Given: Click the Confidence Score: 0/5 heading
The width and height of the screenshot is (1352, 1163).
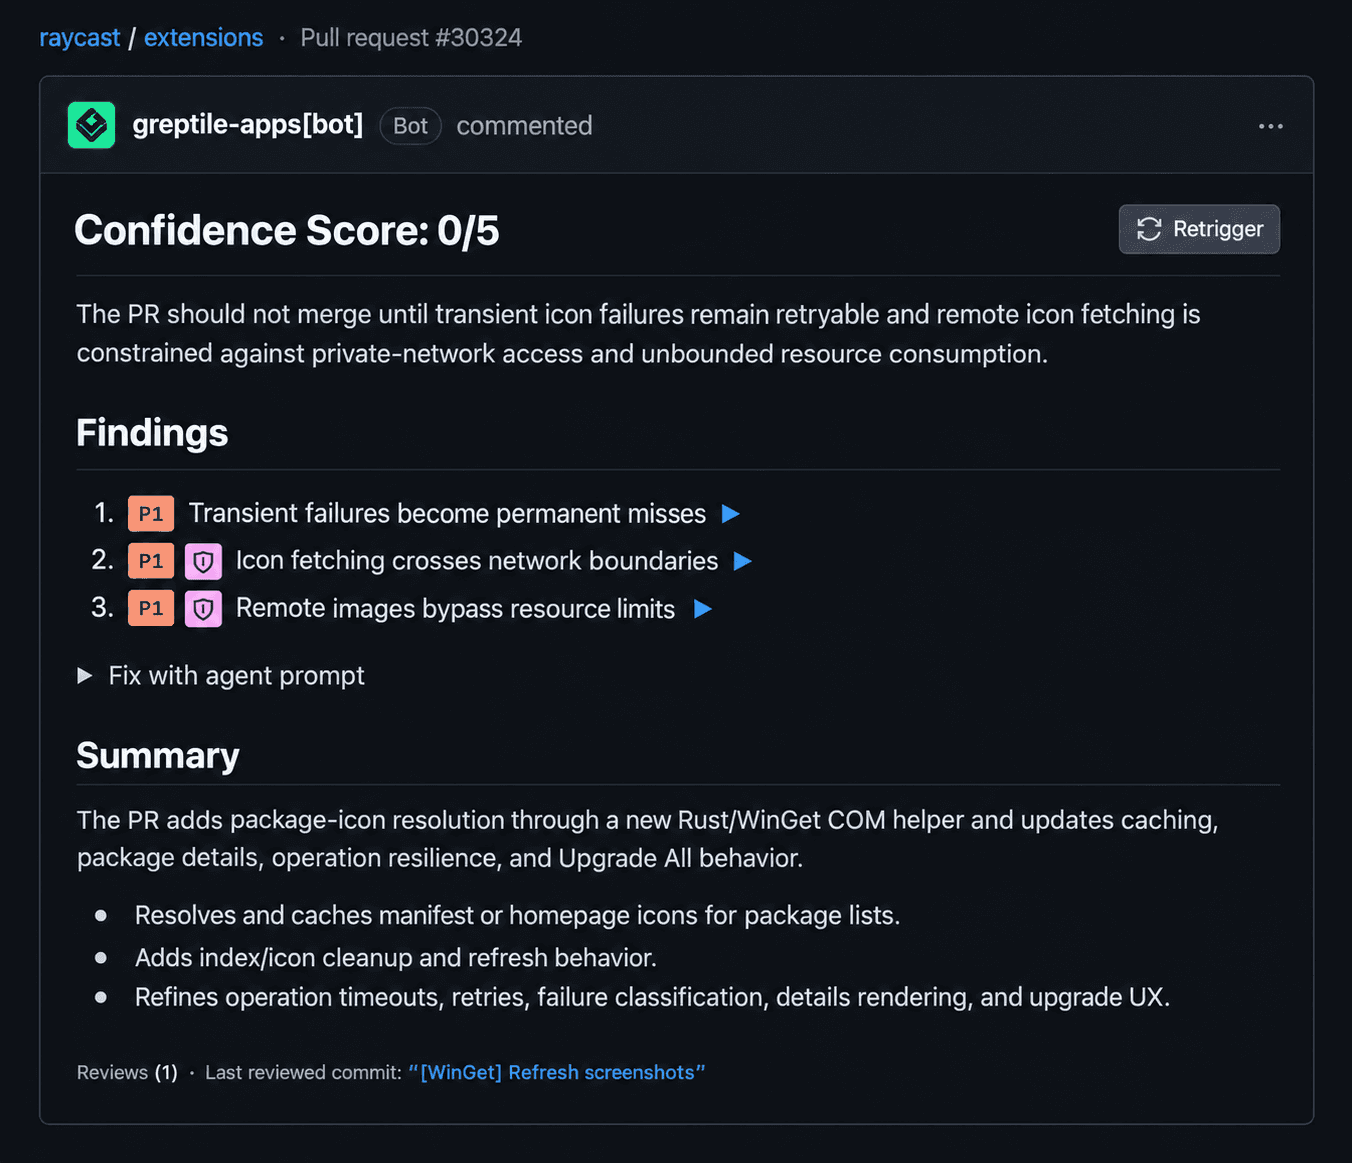Looking at the screenshot, I should coord(287,231).
